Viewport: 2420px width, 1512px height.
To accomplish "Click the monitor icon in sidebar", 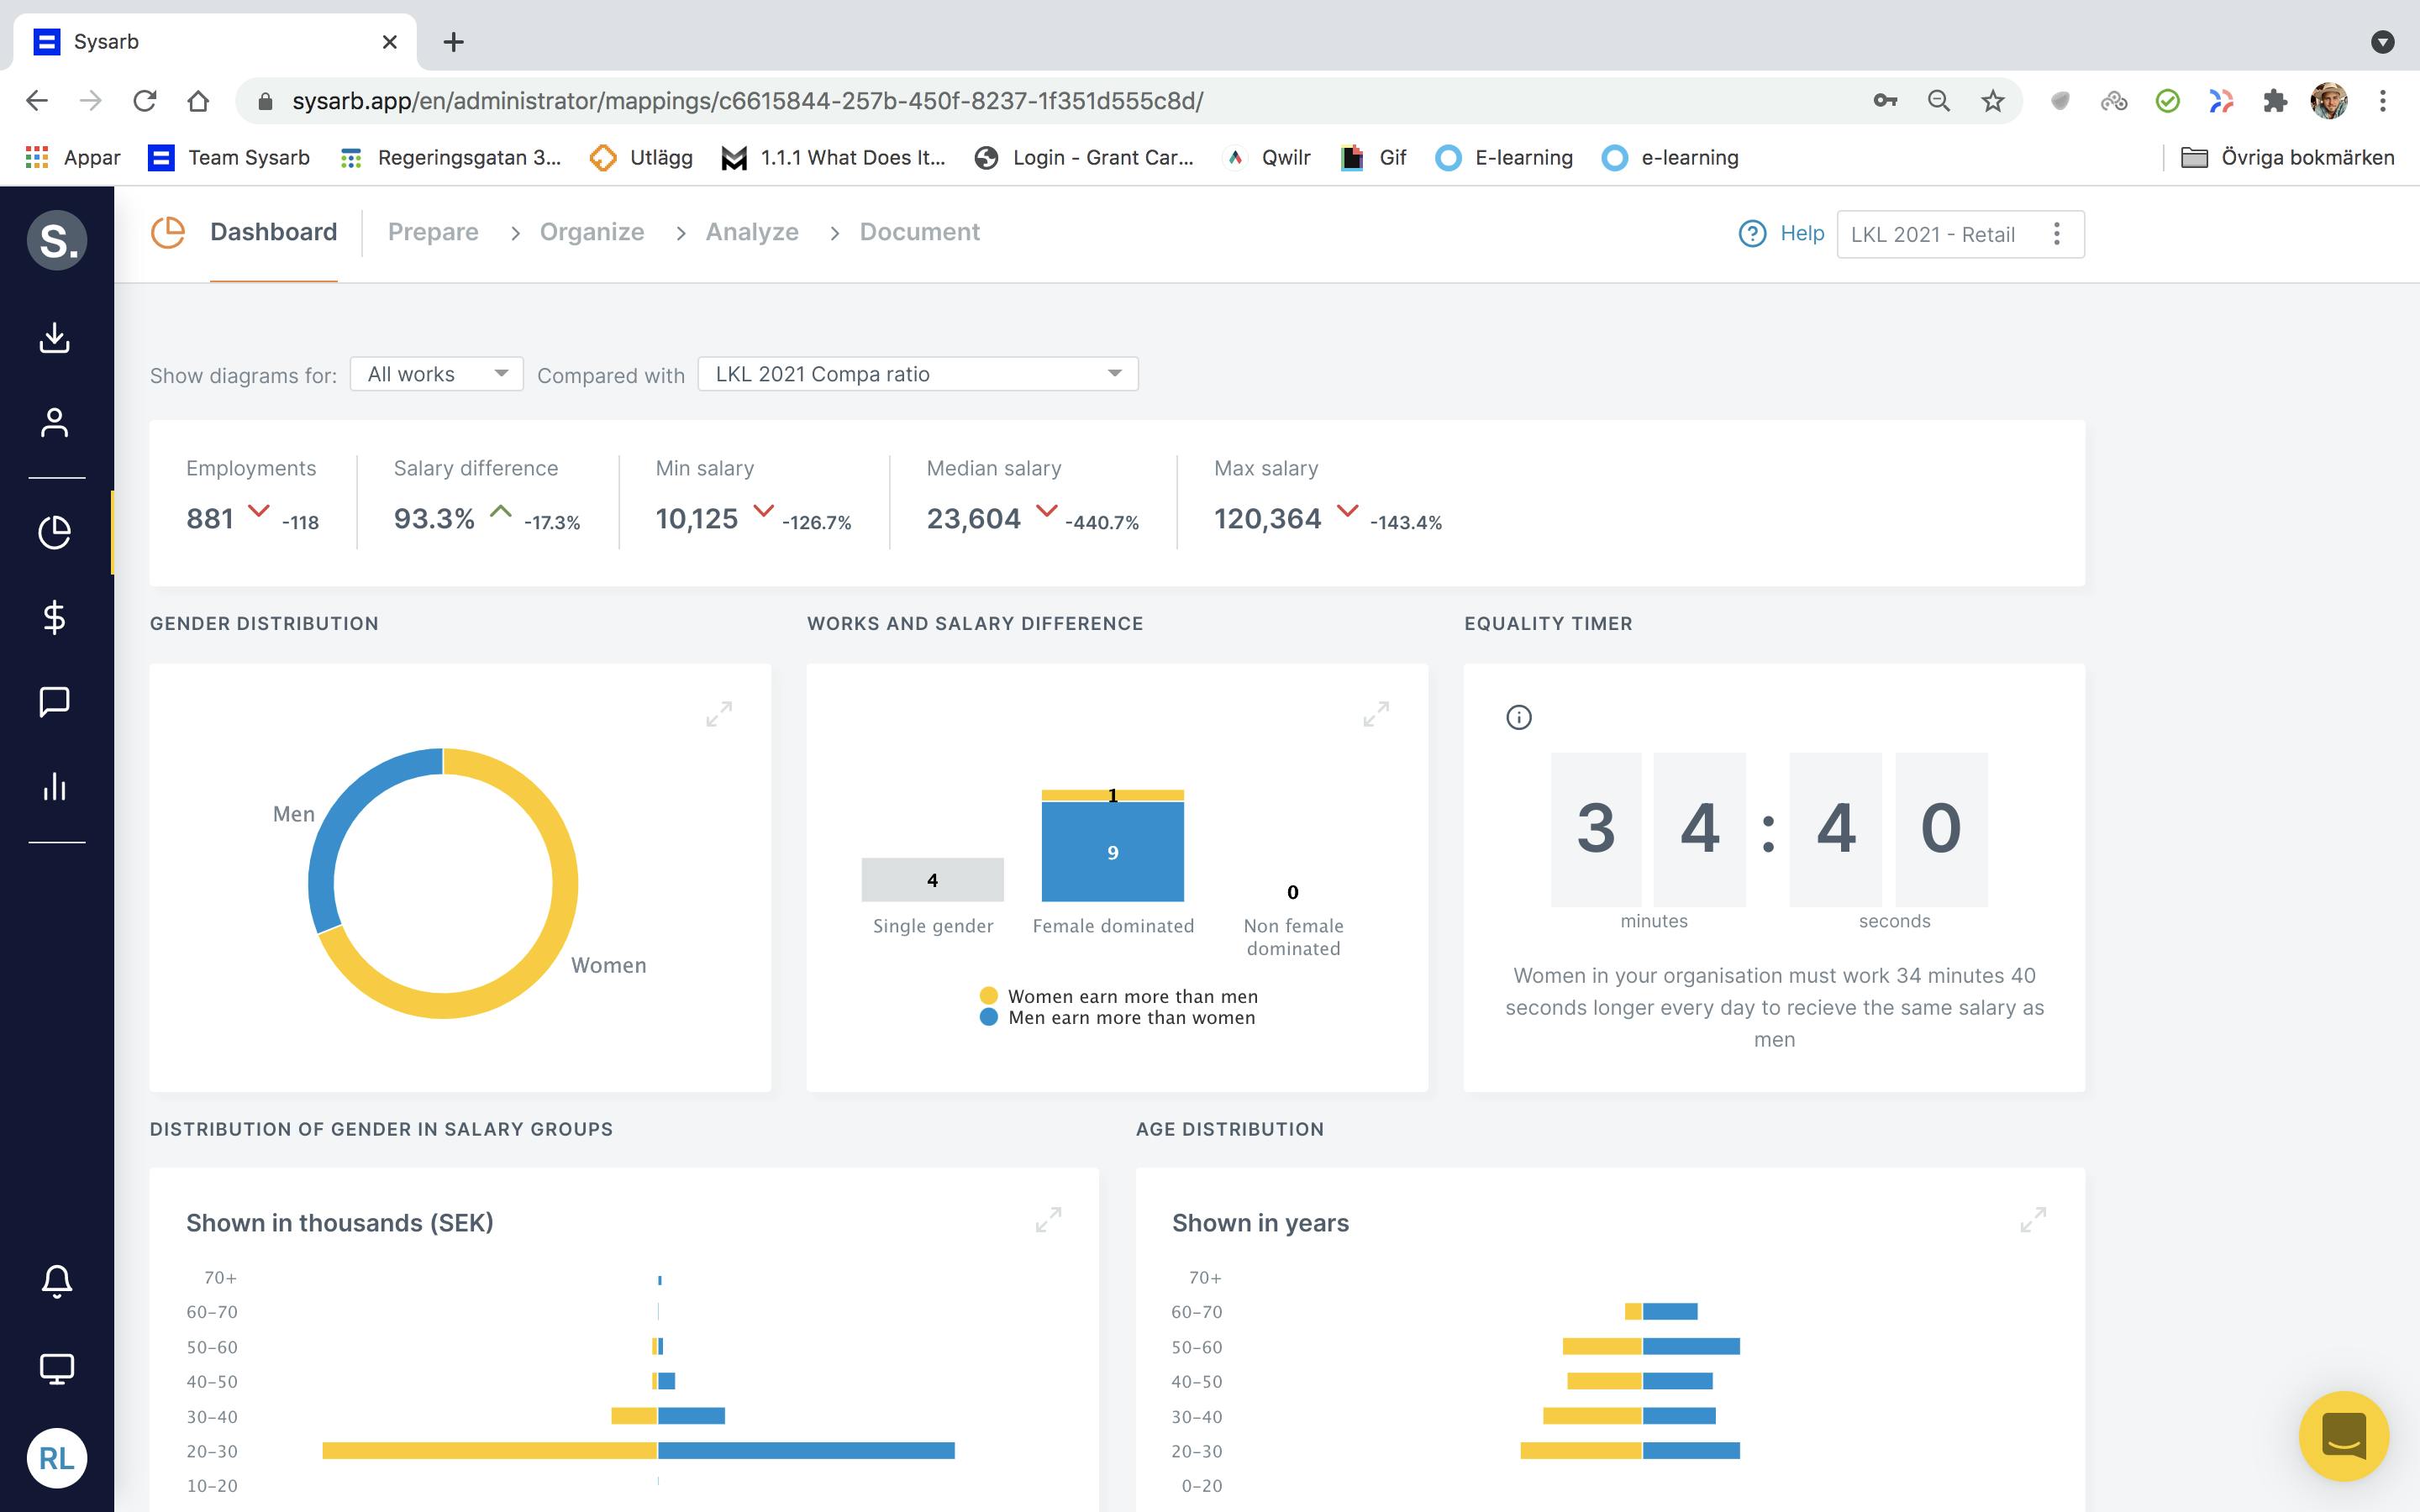I will pos(56,1368).
